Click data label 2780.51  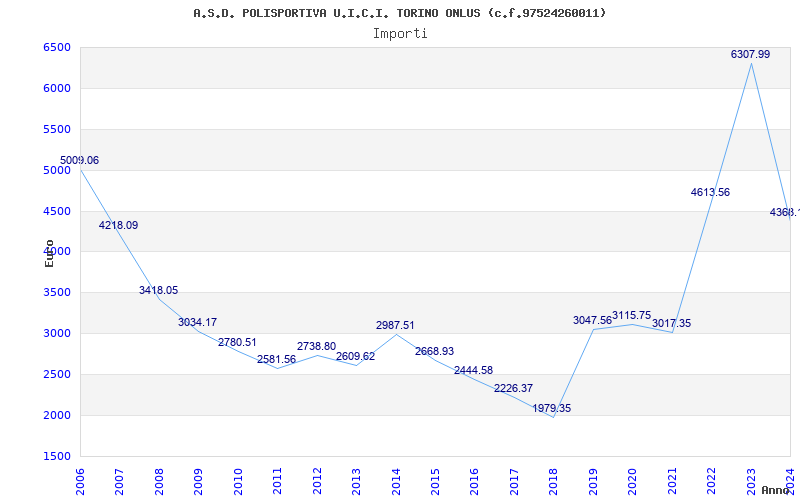coord(237,342)
